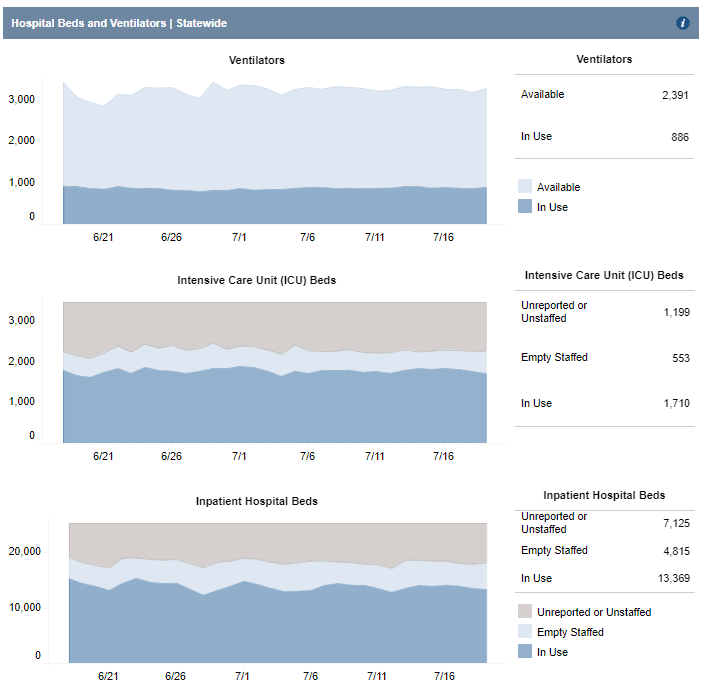The width and height of the screenshot is (711, 688).
Task: Click the Available legend swatch under Ventilators
Action: [525, 187]
